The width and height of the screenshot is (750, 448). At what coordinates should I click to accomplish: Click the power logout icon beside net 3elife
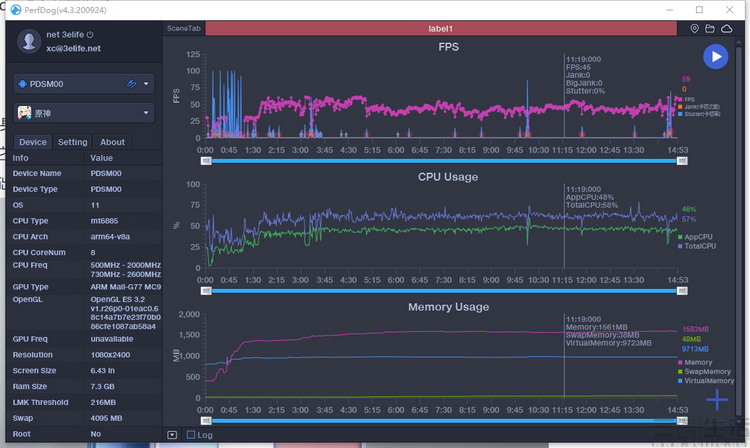[x=90, y=35]
